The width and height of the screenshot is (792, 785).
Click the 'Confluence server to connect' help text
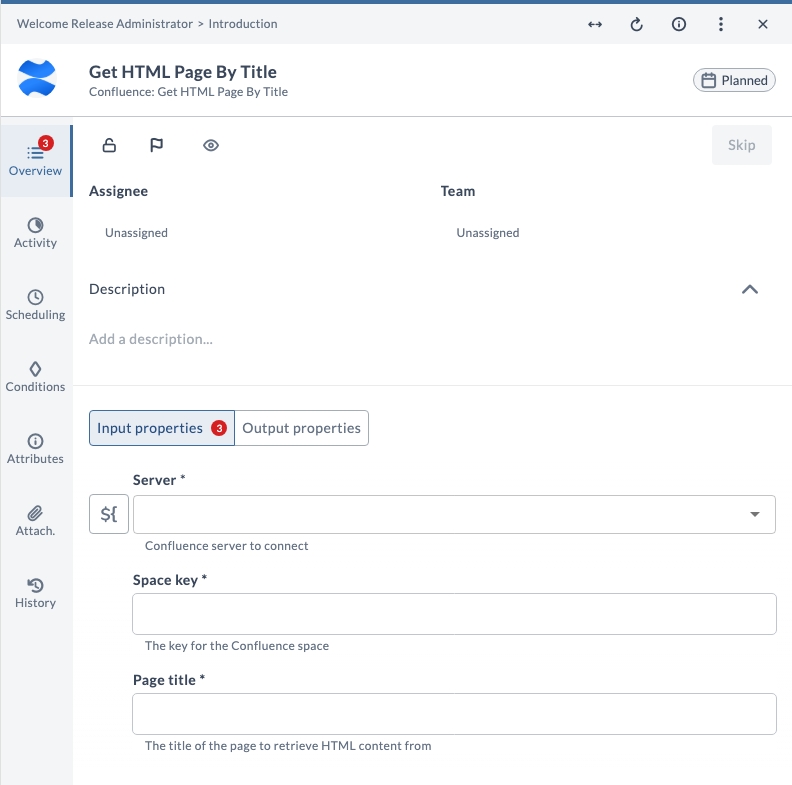pyautogui.click(x=226, y=546)
